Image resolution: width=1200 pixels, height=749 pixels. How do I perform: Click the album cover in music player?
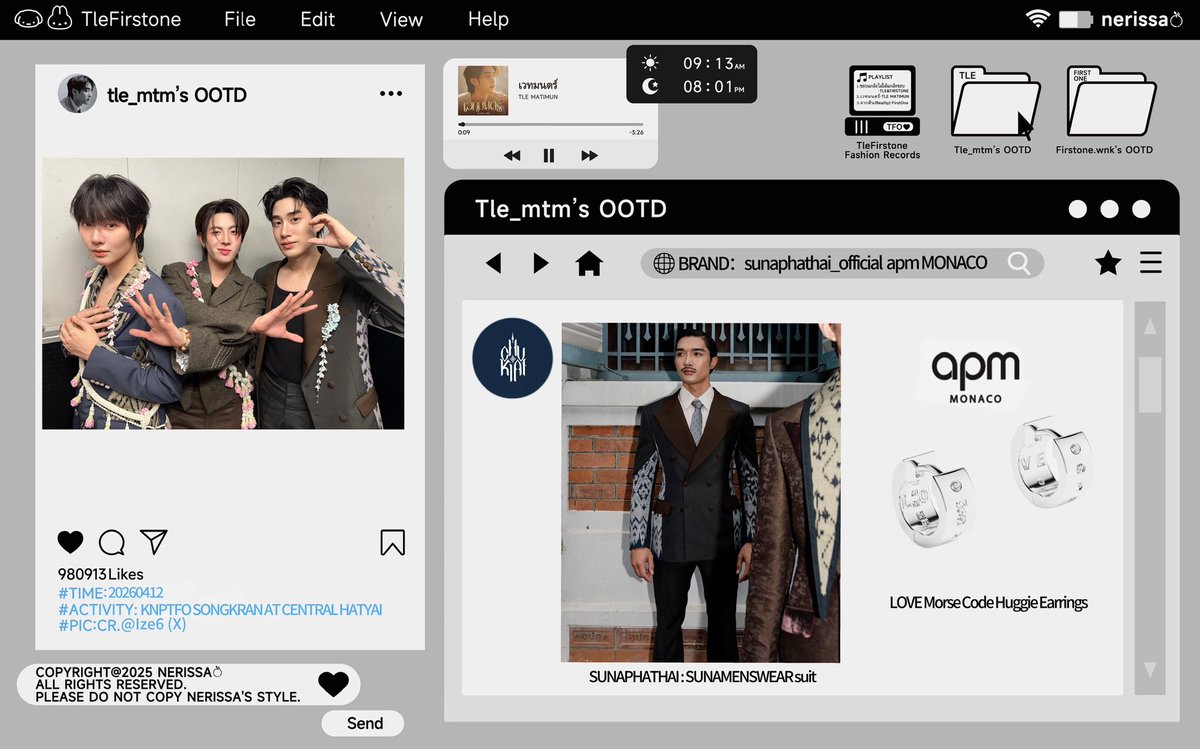click(483, 90)
